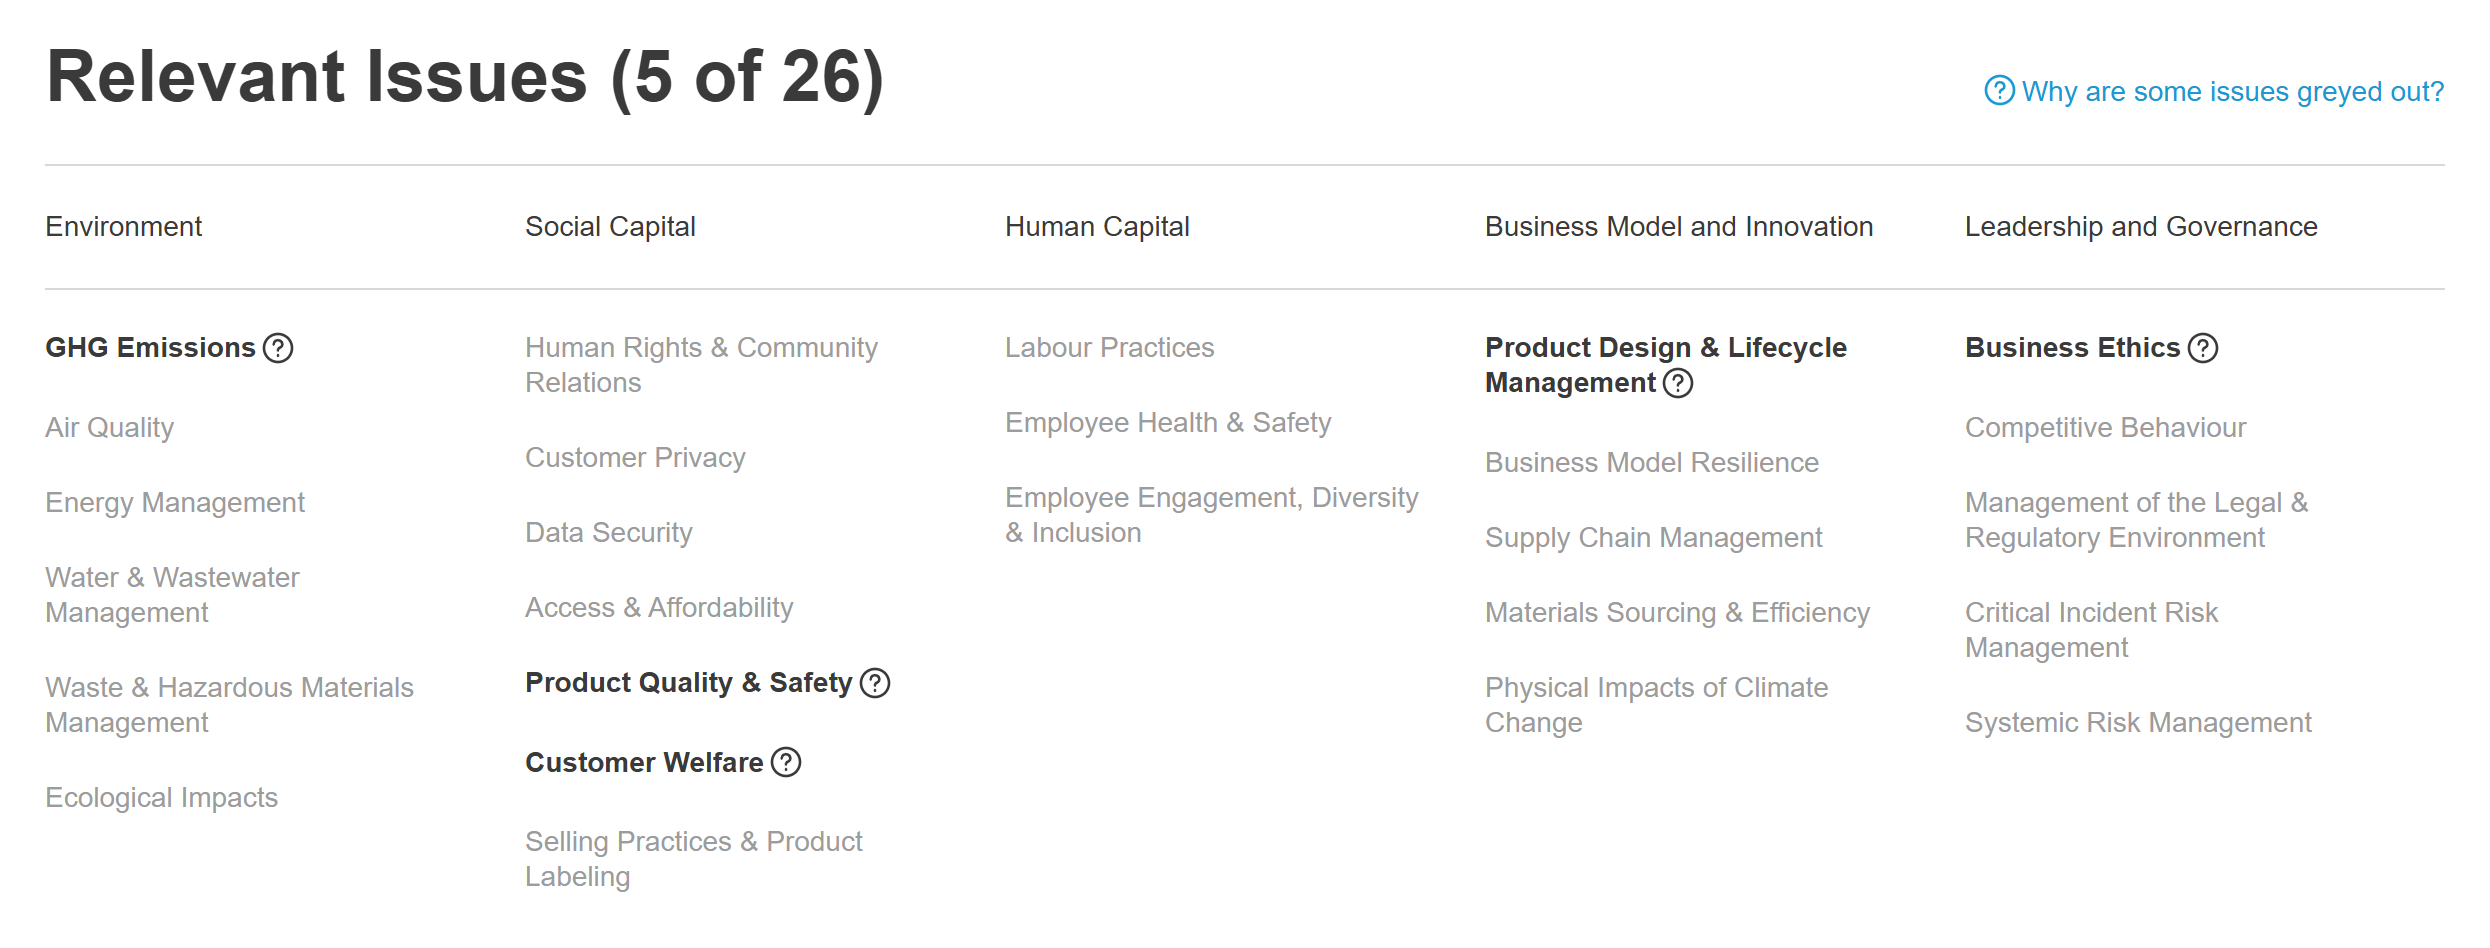This screenshot has height=948, width=2490.
Task: Click help icon next to Customer Welfare
Action: (x=787, y=763)
